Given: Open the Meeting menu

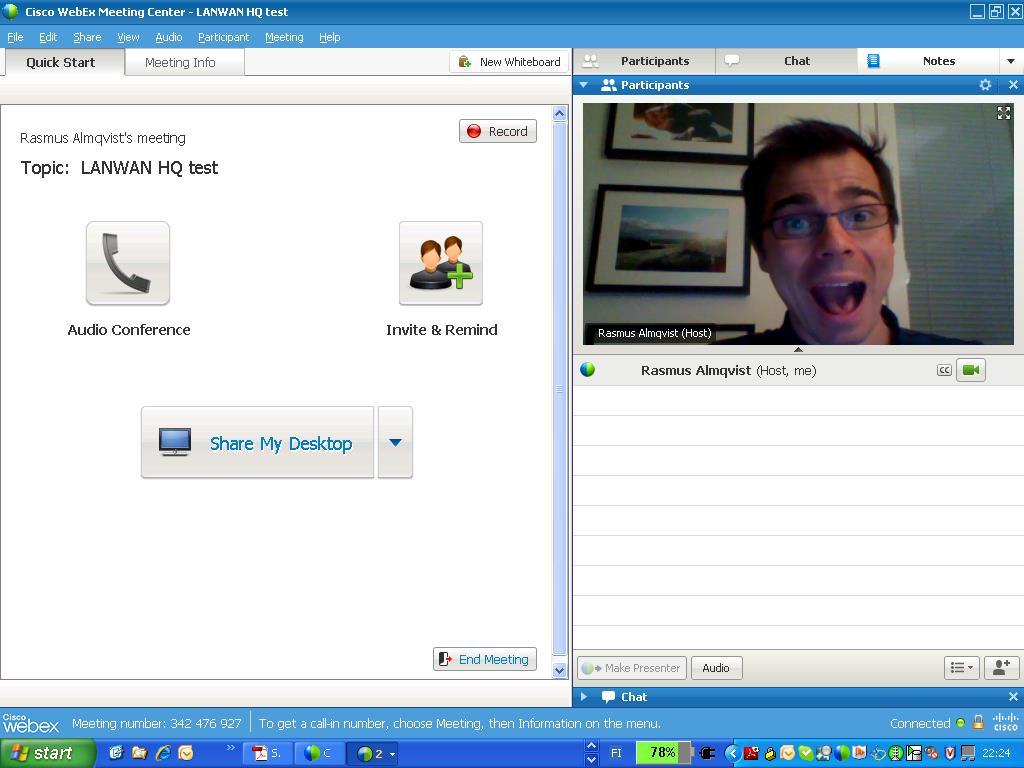Looking at the screenshot, I should (284, 37).
